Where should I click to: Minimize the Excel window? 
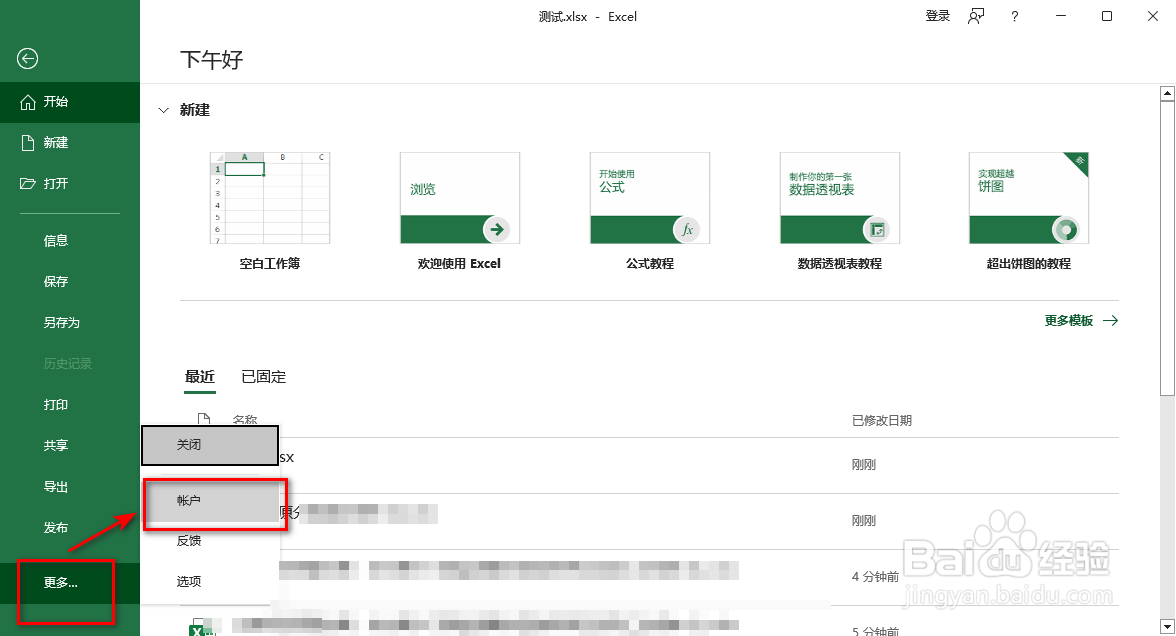(x=1060, y=16)
